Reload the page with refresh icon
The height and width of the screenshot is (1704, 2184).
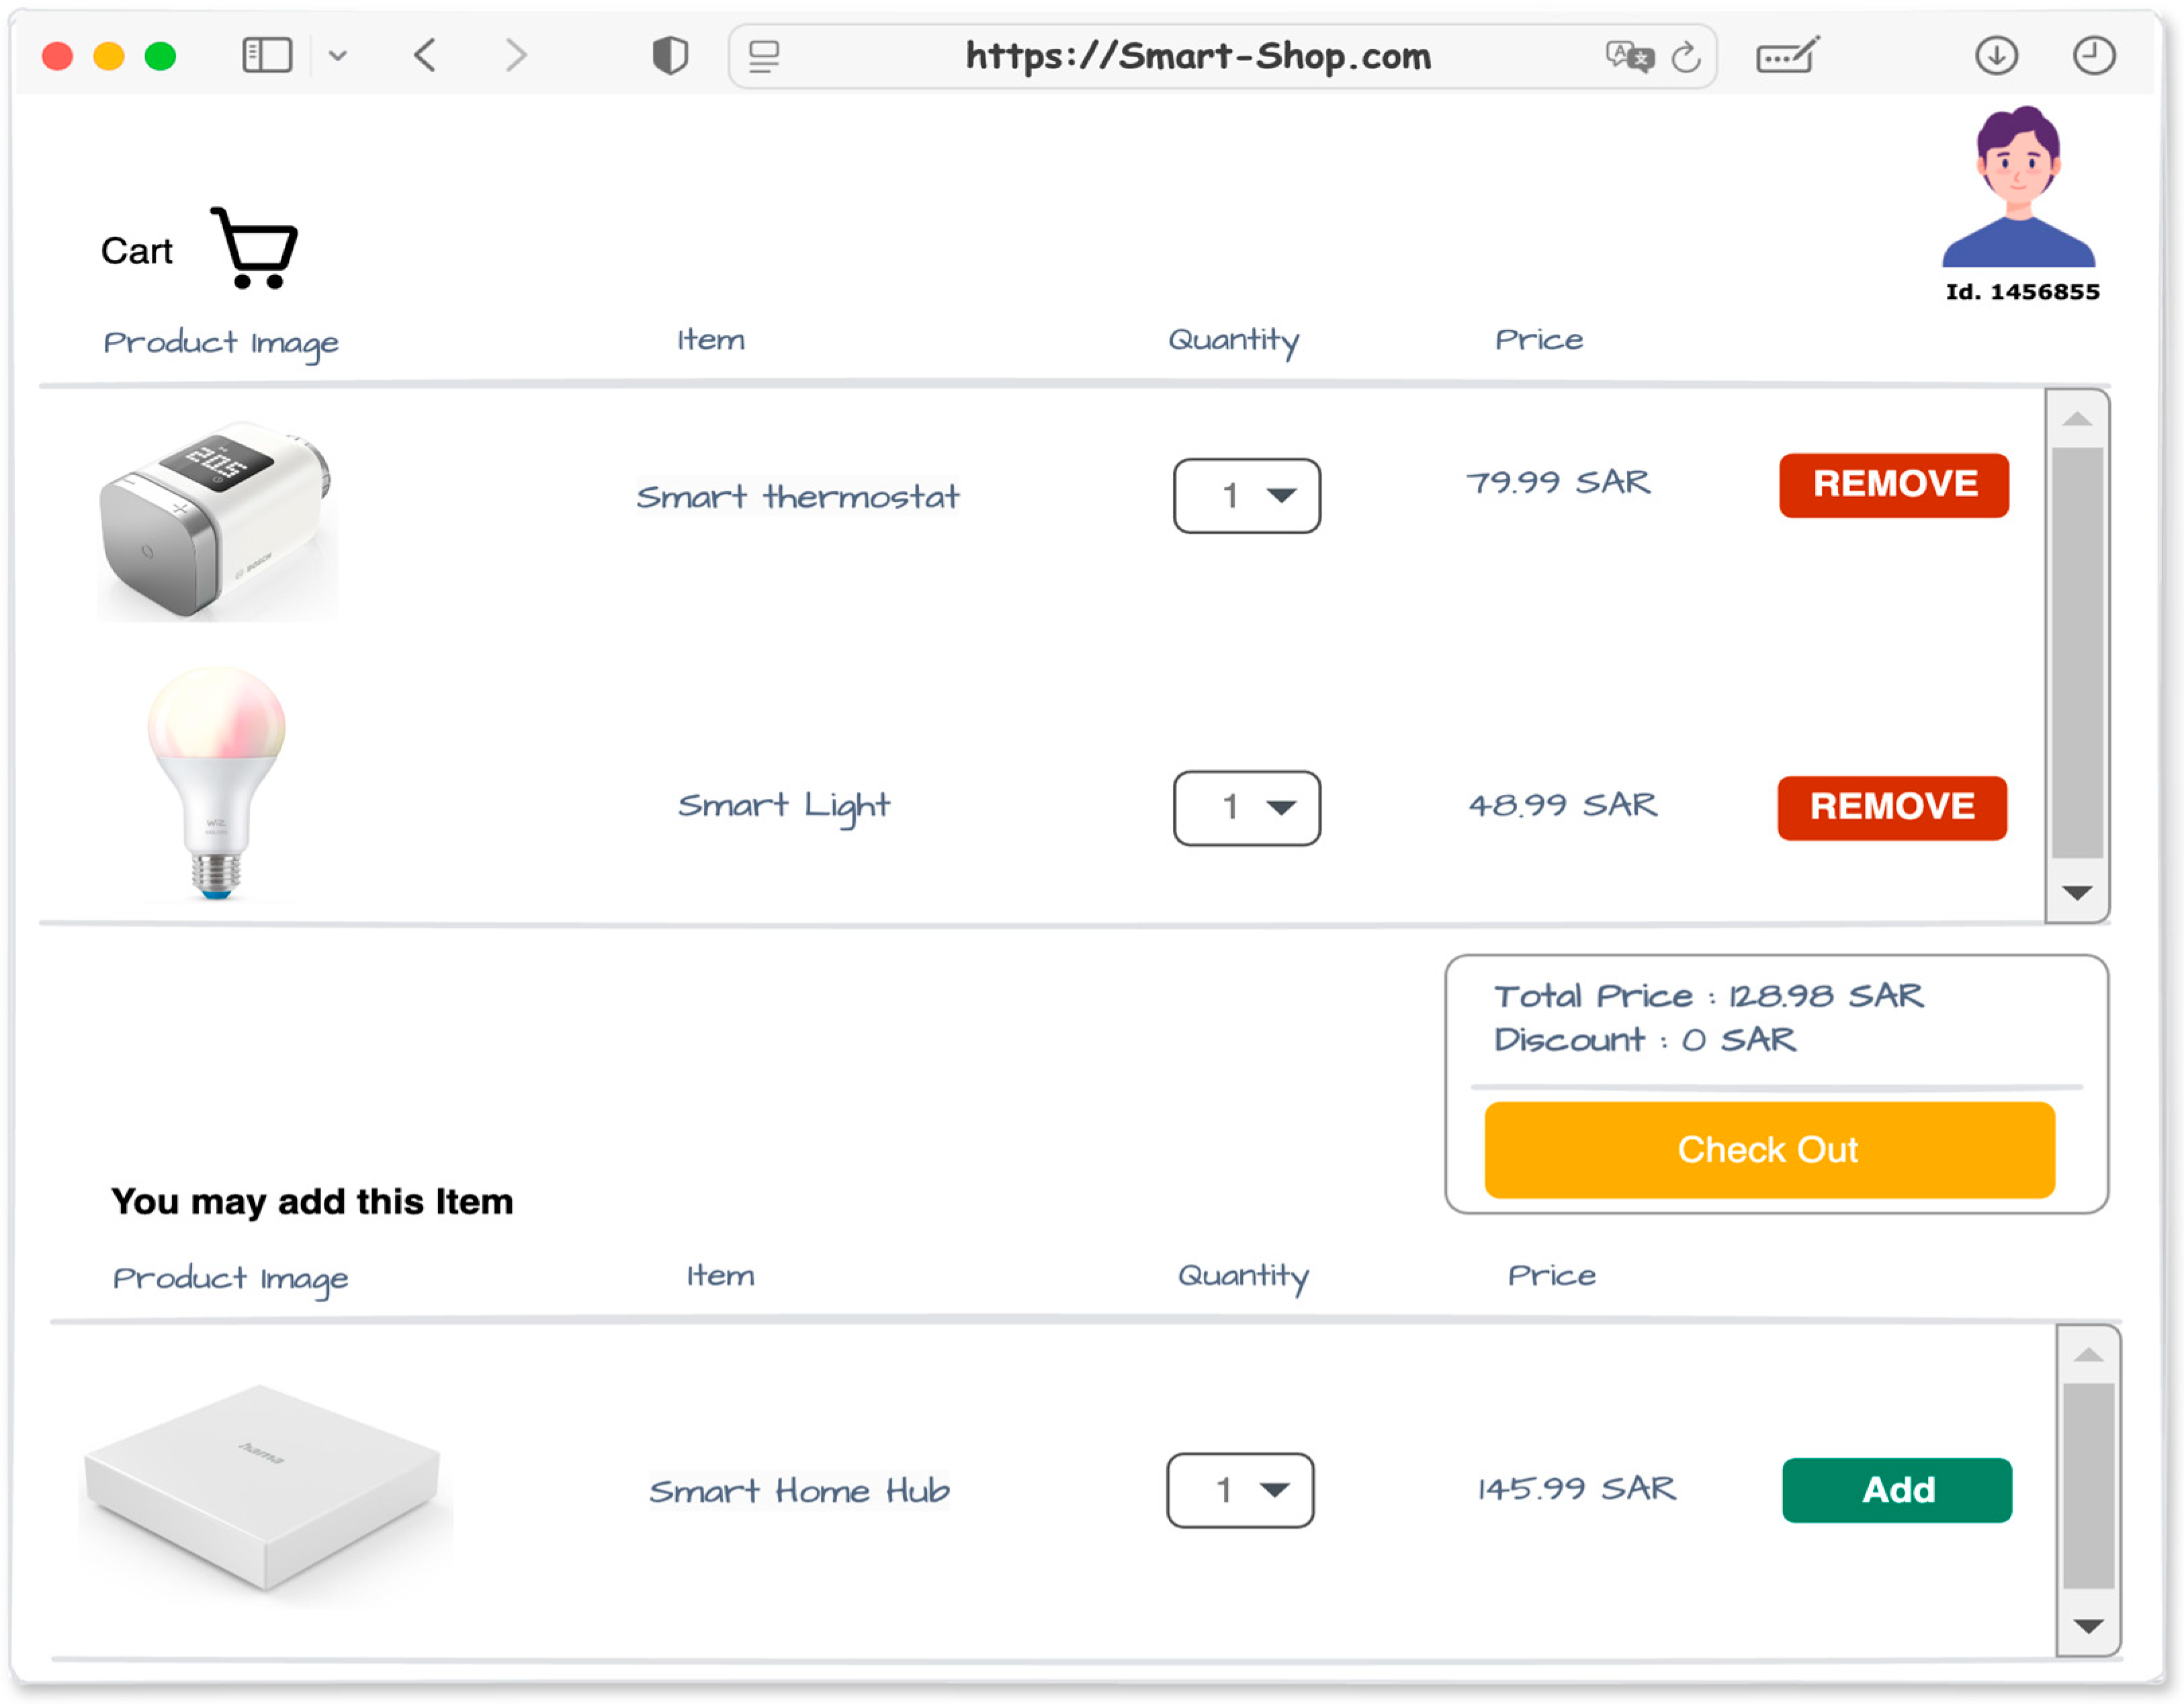pos(1686,57)
